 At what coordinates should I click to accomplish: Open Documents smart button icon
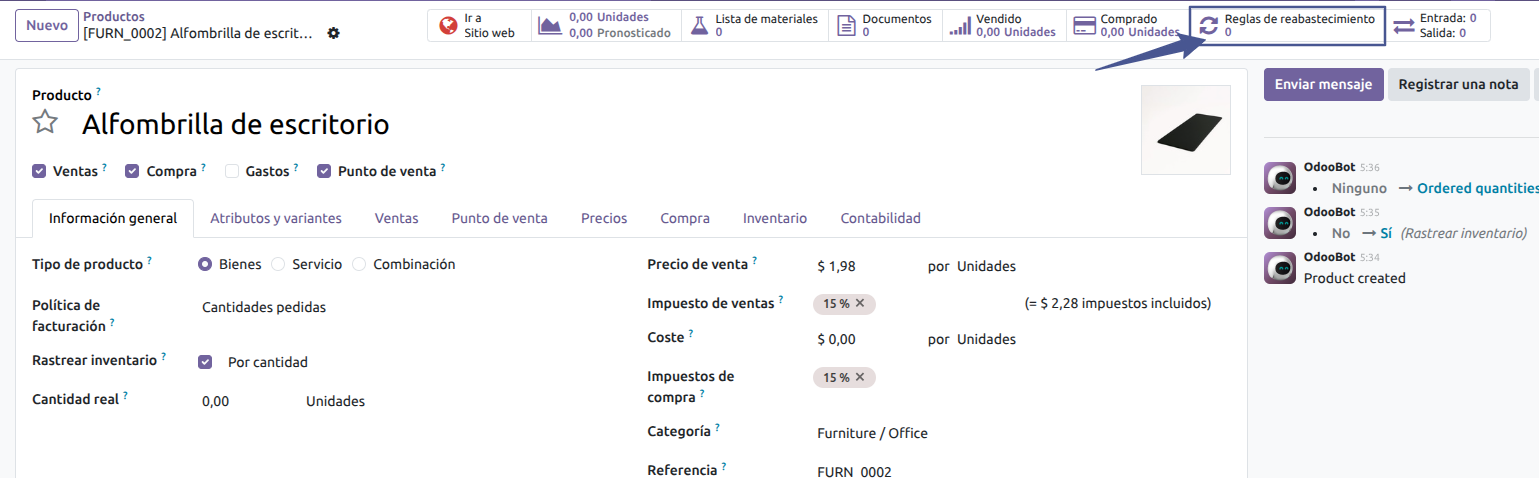point(845,25)
